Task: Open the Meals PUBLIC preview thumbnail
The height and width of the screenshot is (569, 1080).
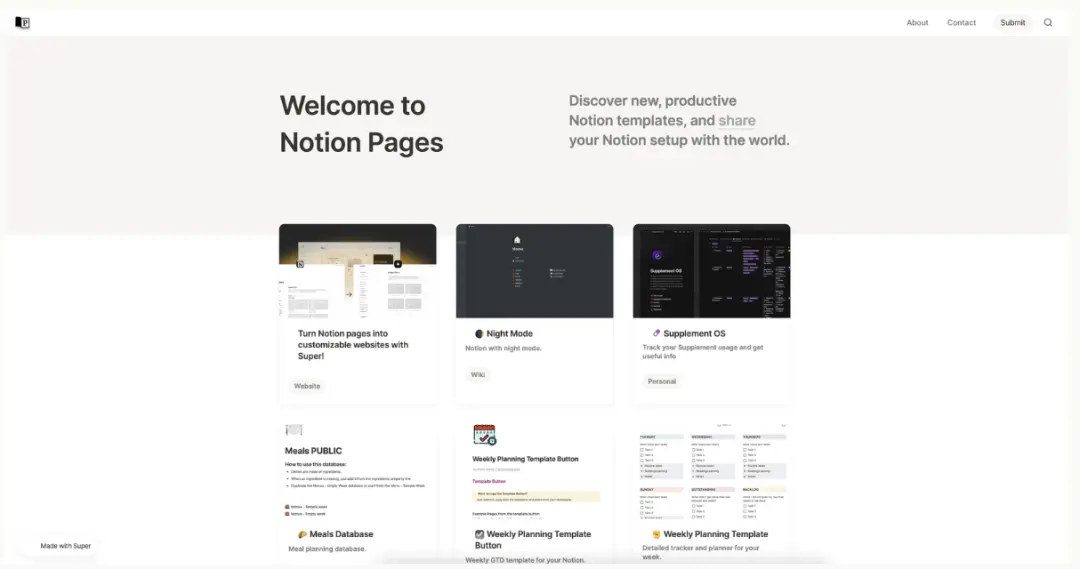Action: point(357,471)
